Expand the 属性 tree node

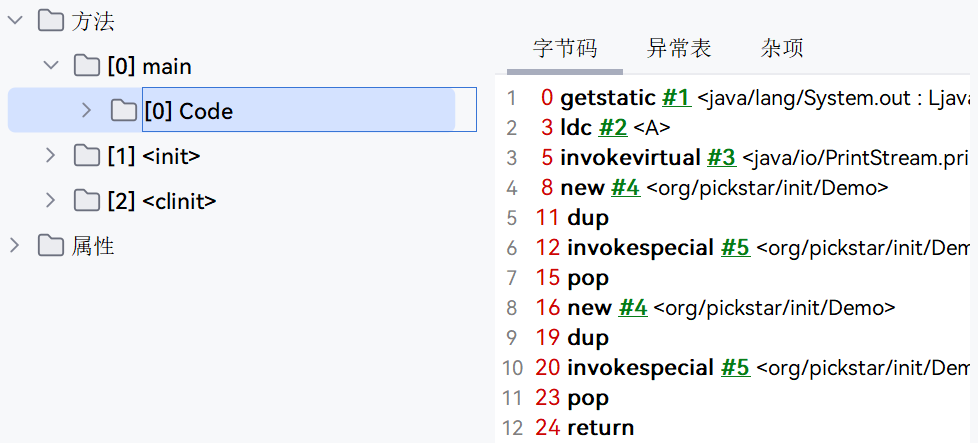point(14,245)
